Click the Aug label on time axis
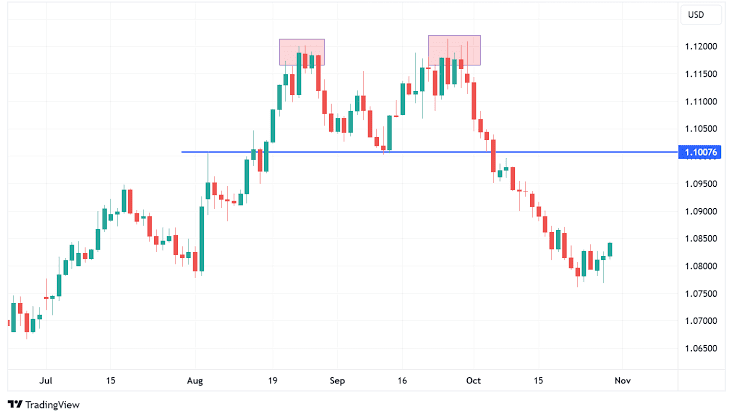 point(195,381)
